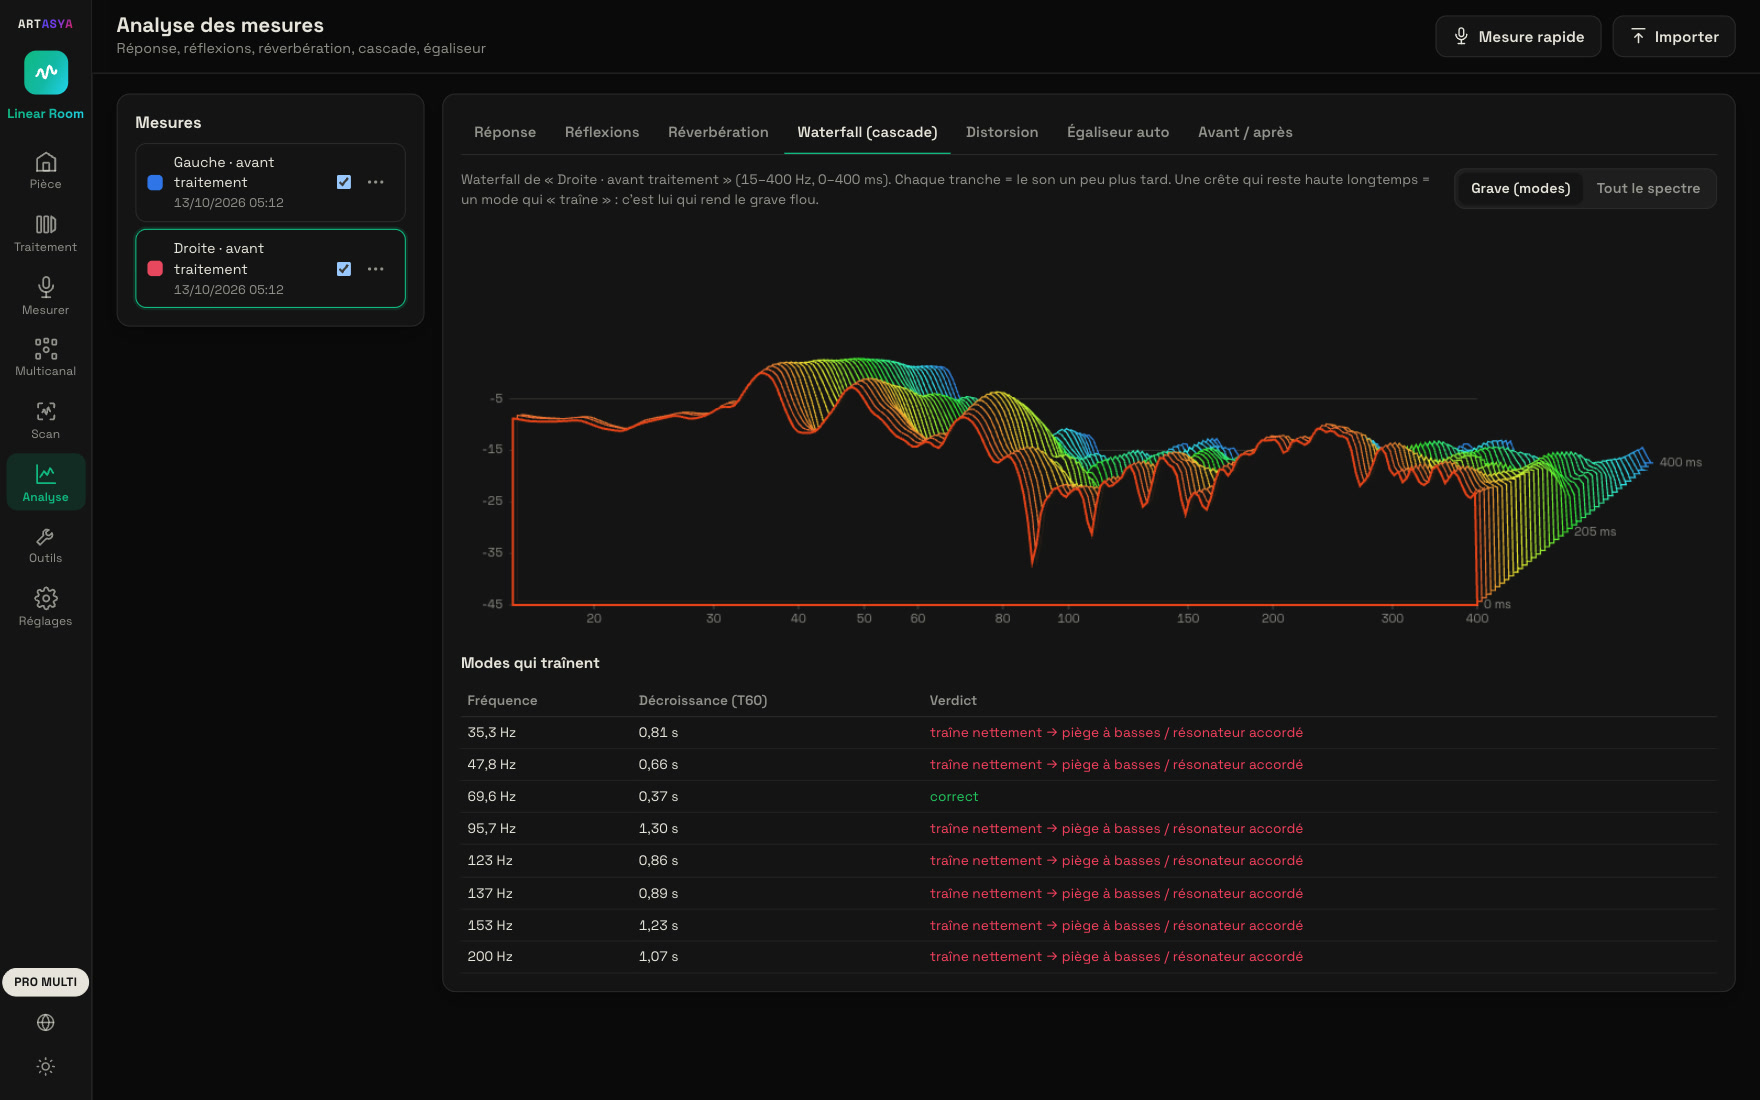Toggle the Gauche avant traitement checkbox
Image resolution: width=1760 pixels, height=1100 pixels.
(344, 182)
